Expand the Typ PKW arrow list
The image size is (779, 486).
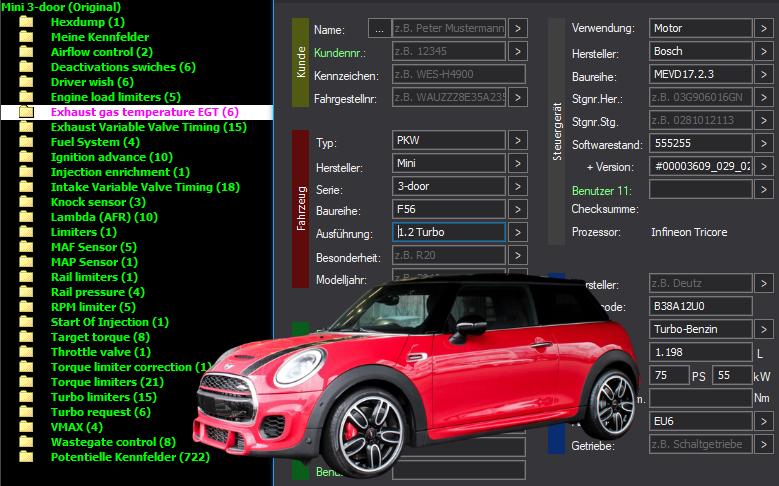click(518, 141)
